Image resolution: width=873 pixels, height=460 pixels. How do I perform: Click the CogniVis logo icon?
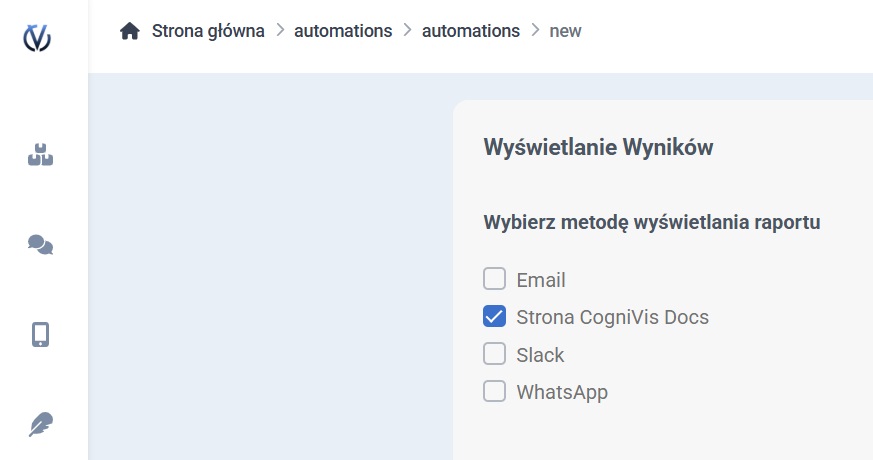pos(37,38)
